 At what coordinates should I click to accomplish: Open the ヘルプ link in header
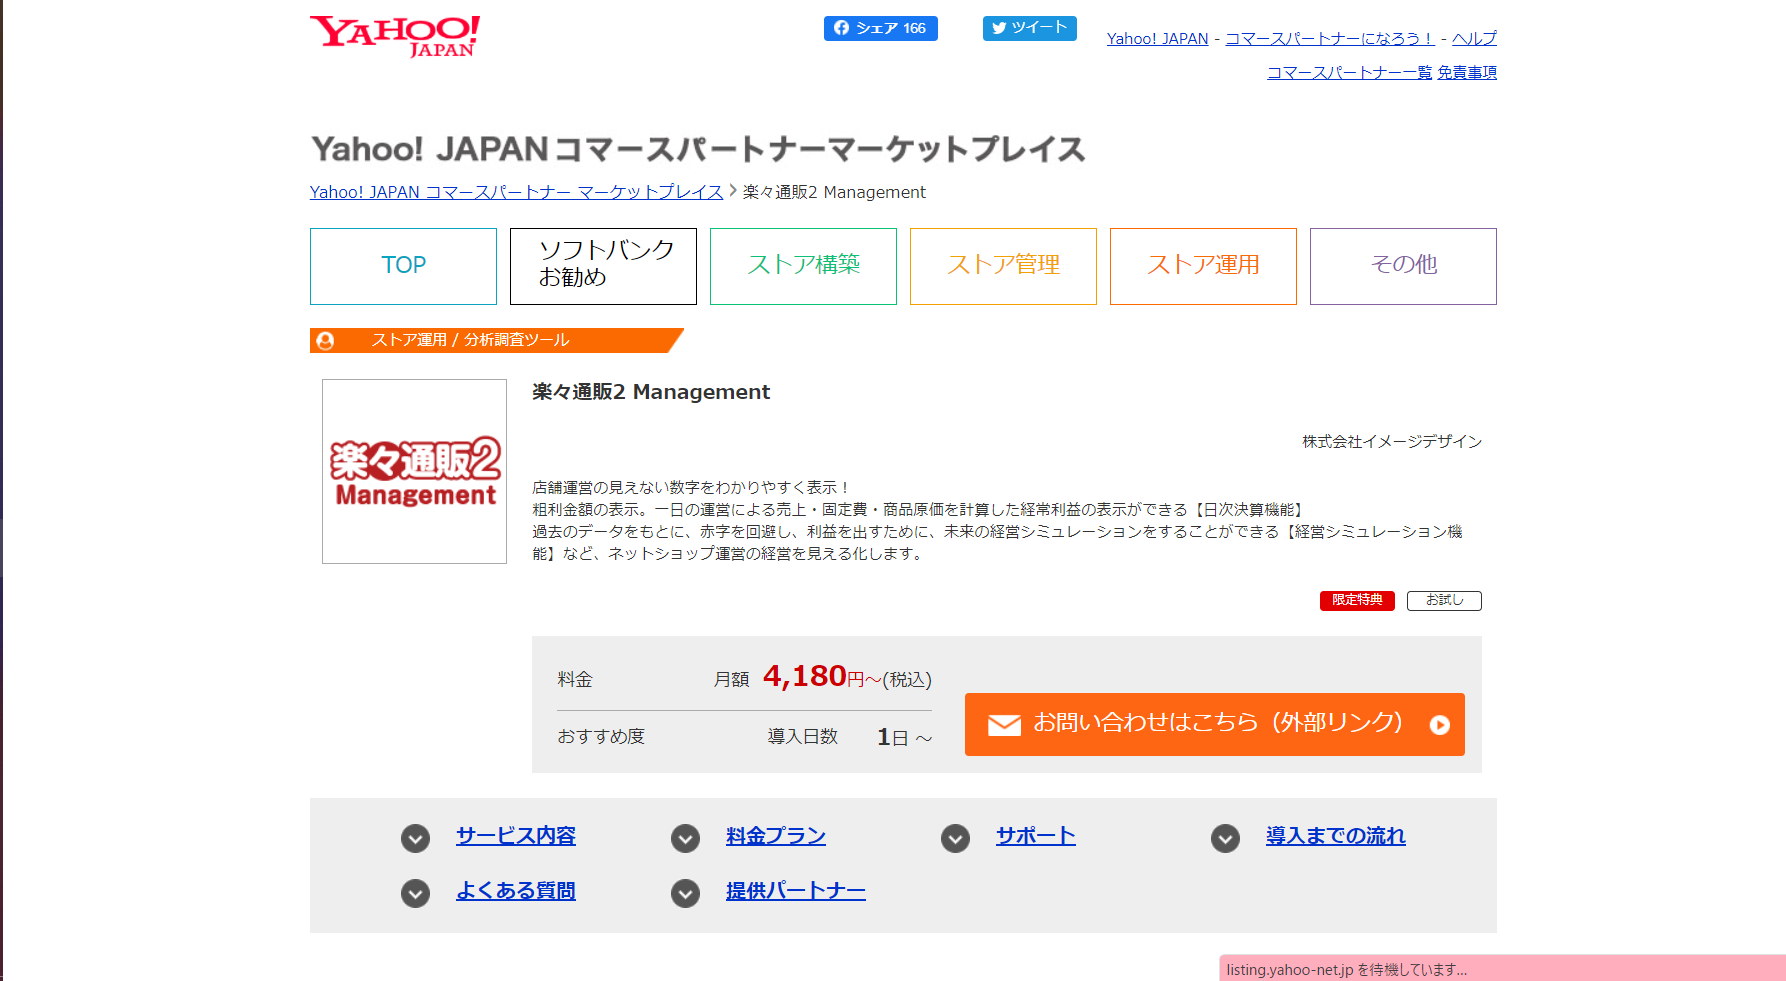click(x=1474, y=38)
